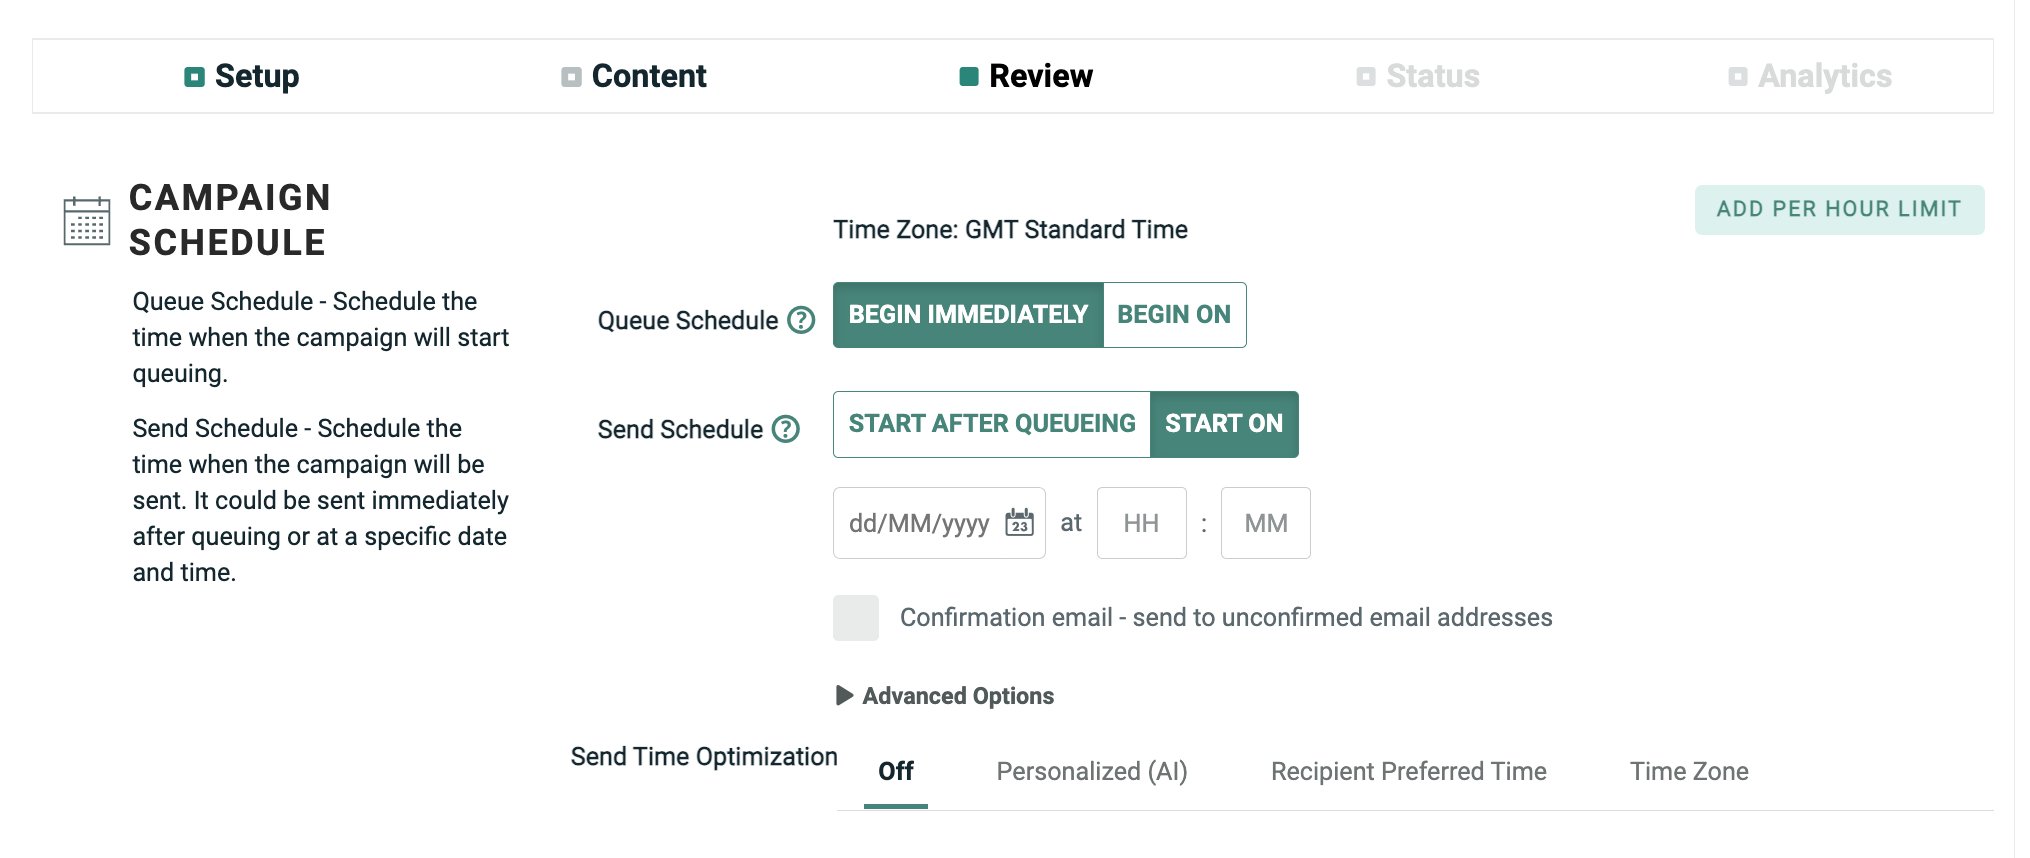Click the MM minutes input field
Viewport: 2030px width, 858px height.
pos(1265,523)
